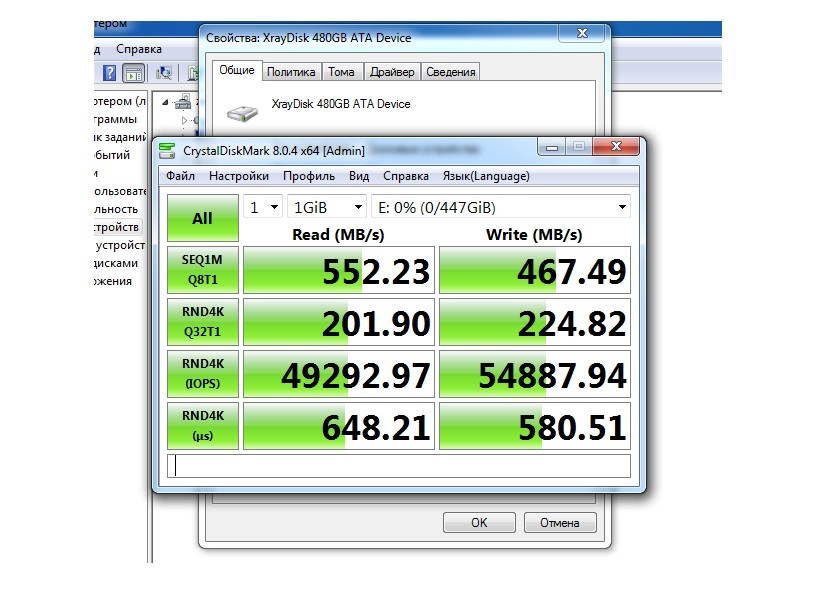Switch to the Политика tab
This screenshot has width=838, height=601.
(x=291, y=72)
